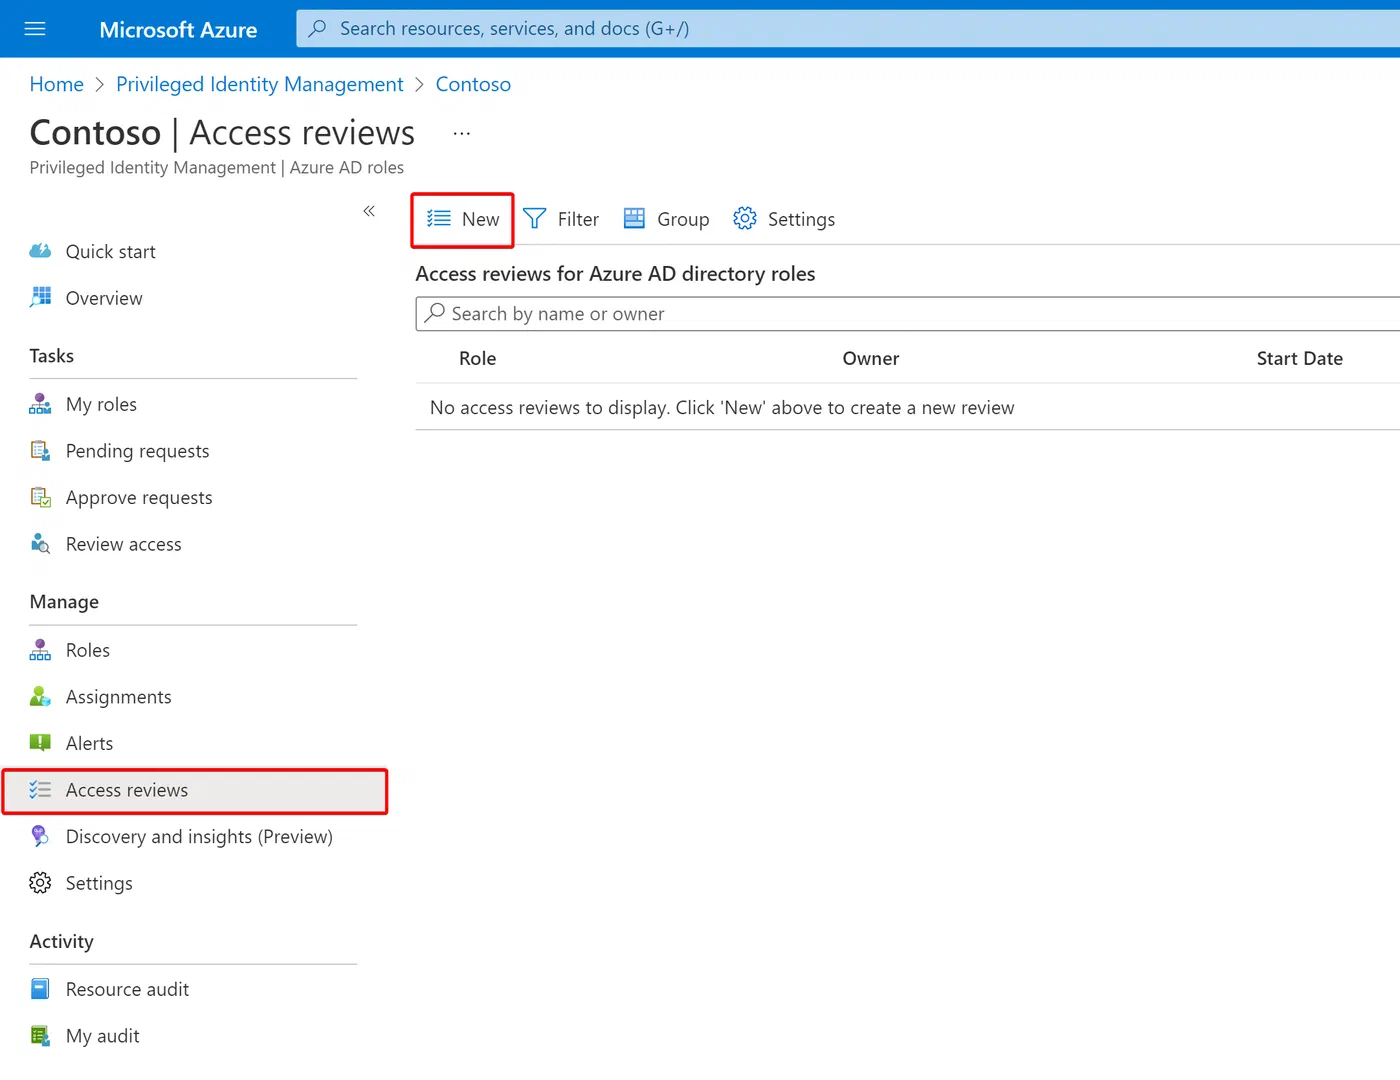Go to Privileged Identity Management breadcrumb
The width and height of the screenshot is (1400, 1080).
(x=260, y=85)
